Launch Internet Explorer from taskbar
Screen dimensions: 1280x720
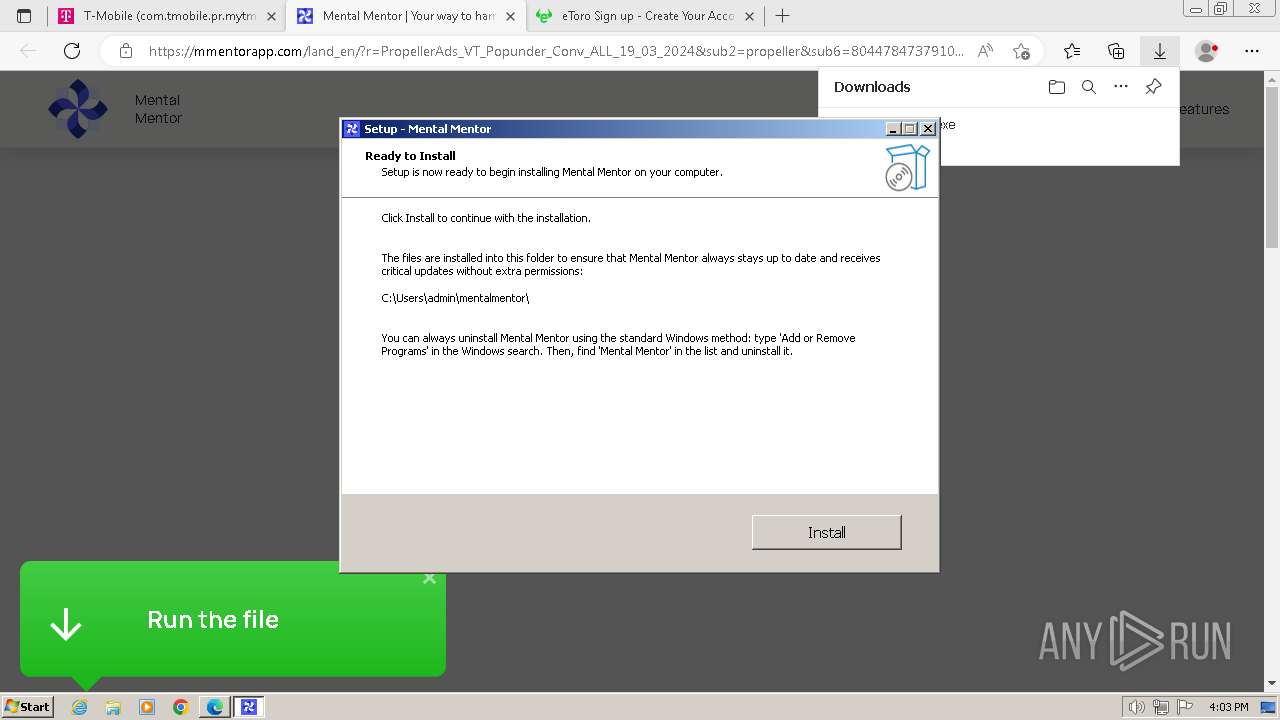tap(79, 707)
